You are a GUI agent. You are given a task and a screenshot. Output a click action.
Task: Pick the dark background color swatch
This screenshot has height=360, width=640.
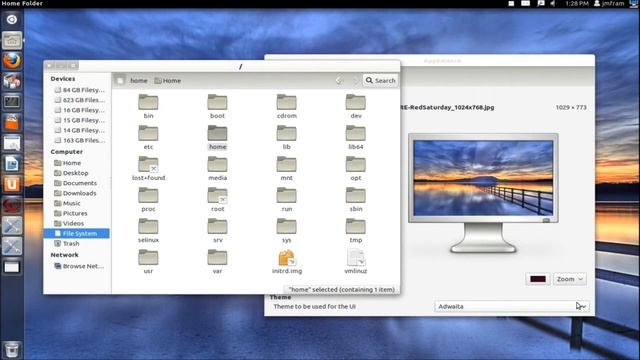pos(538,279)
